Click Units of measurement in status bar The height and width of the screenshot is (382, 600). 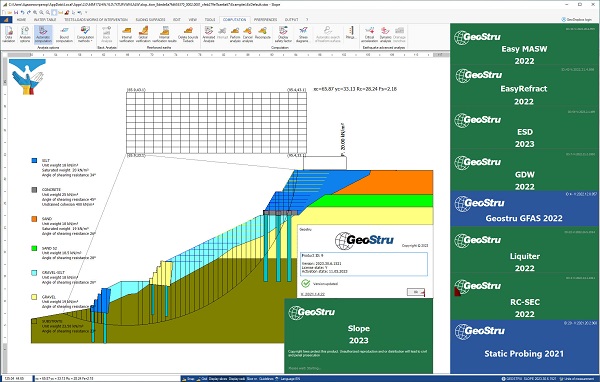[578, 379]
